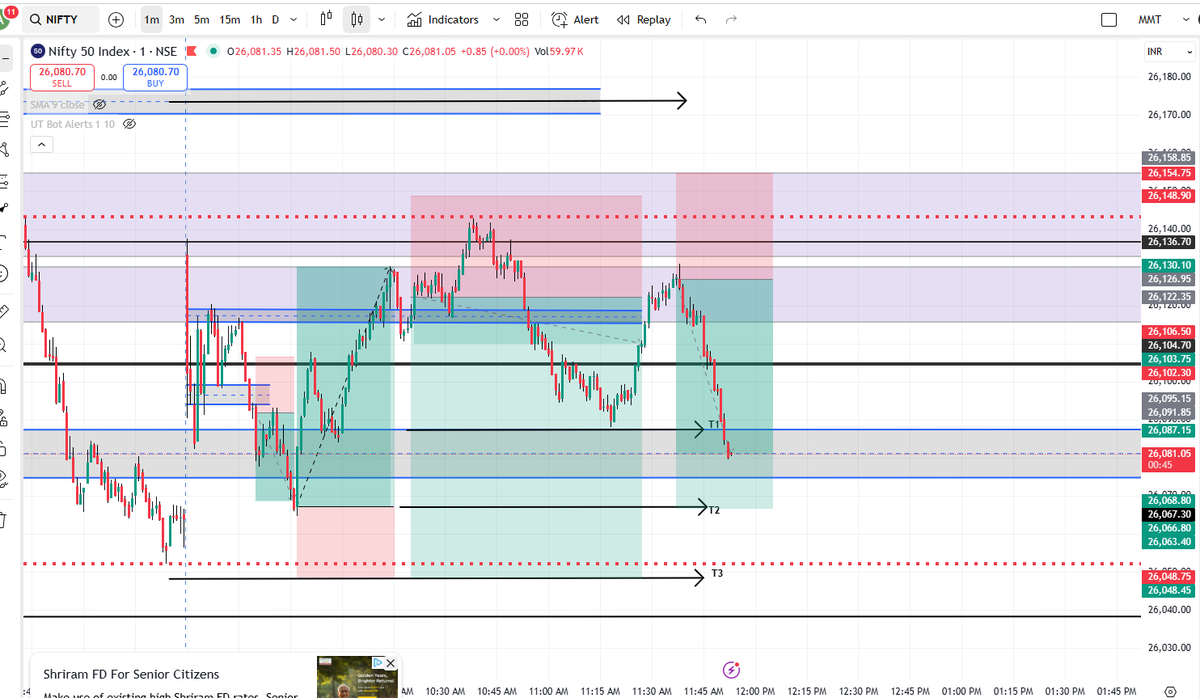Viewport: 1200px width, 698px height.
Task: Click the 12:00 PM time axis label
Action: [x=755, y=691]
